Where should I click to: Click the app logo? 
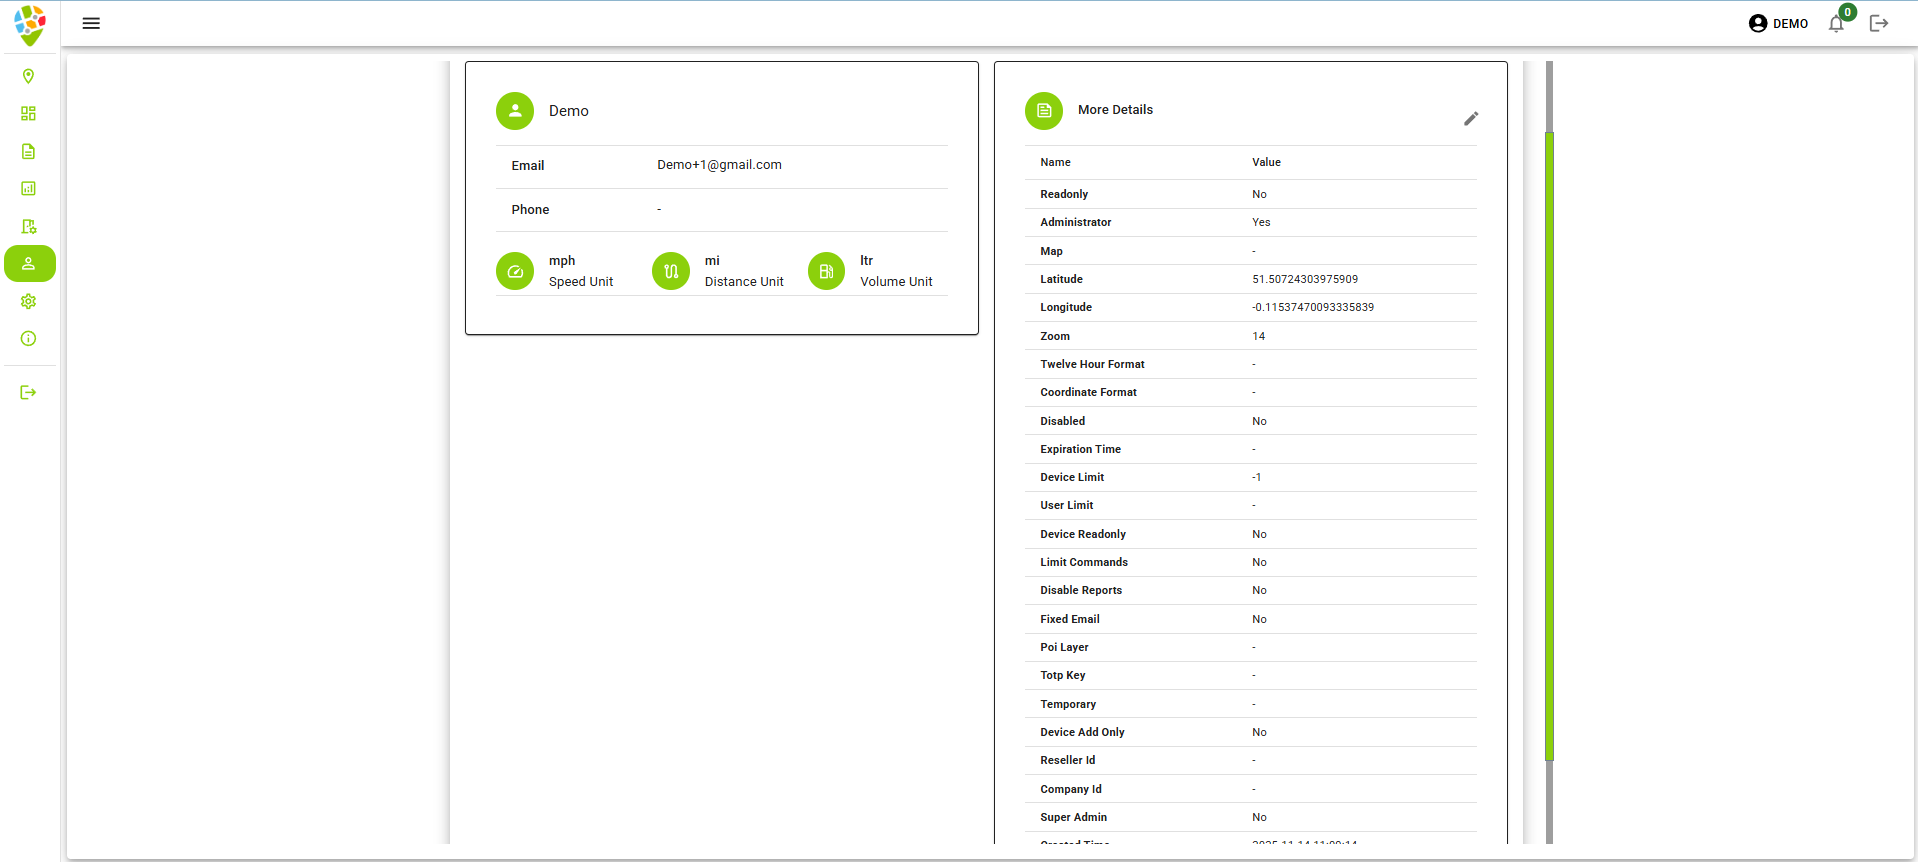[x=30, y=24]
